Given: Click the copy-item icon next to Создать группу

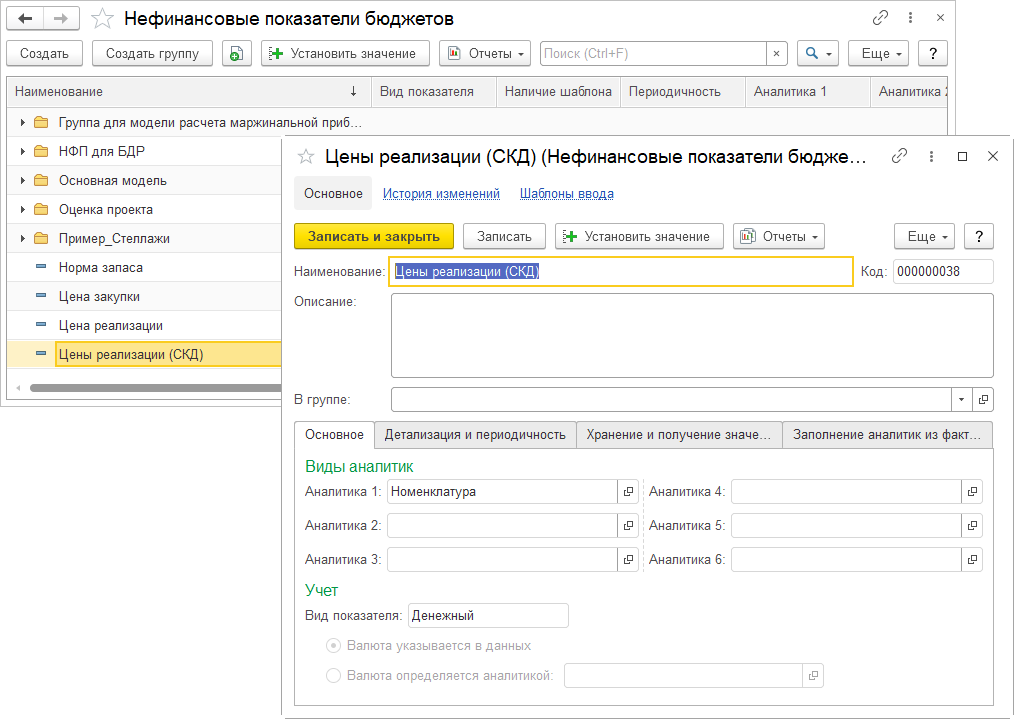Looking at the screenshot, I should pyautogui.click(x=236, y=54).
